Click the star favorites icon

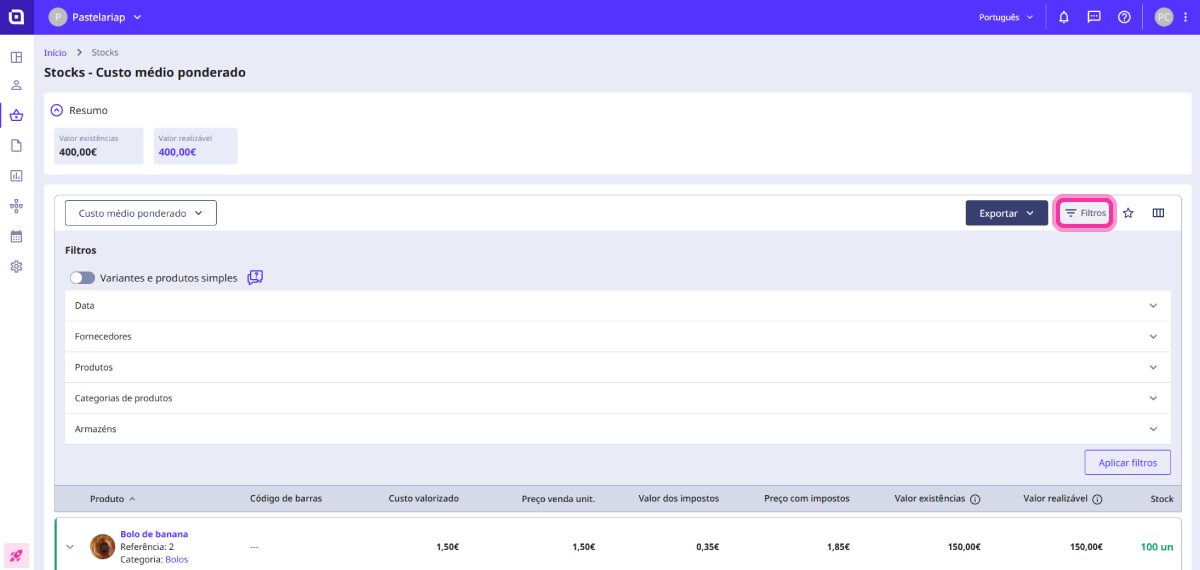tap(1128, 213)
